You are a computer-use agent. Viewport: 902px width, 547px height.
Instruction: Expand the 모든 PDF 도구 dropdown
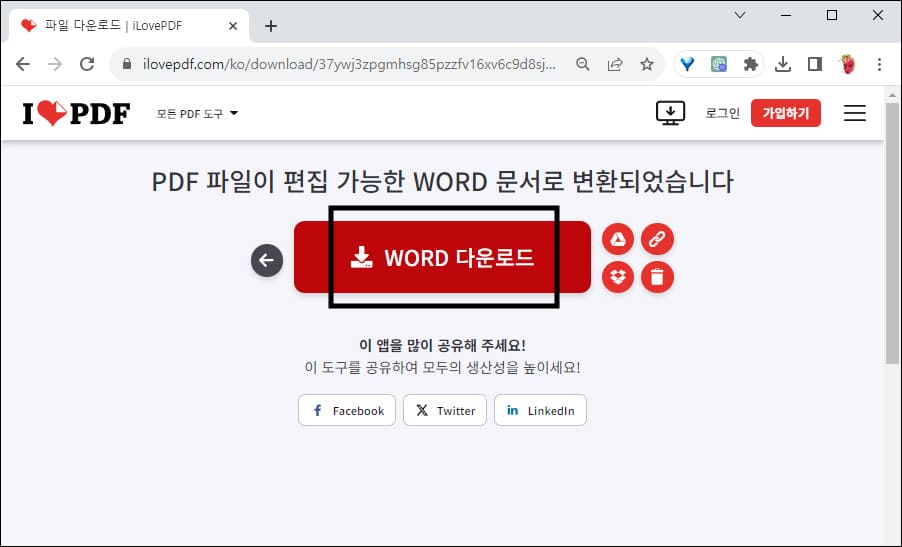point(197,114)
